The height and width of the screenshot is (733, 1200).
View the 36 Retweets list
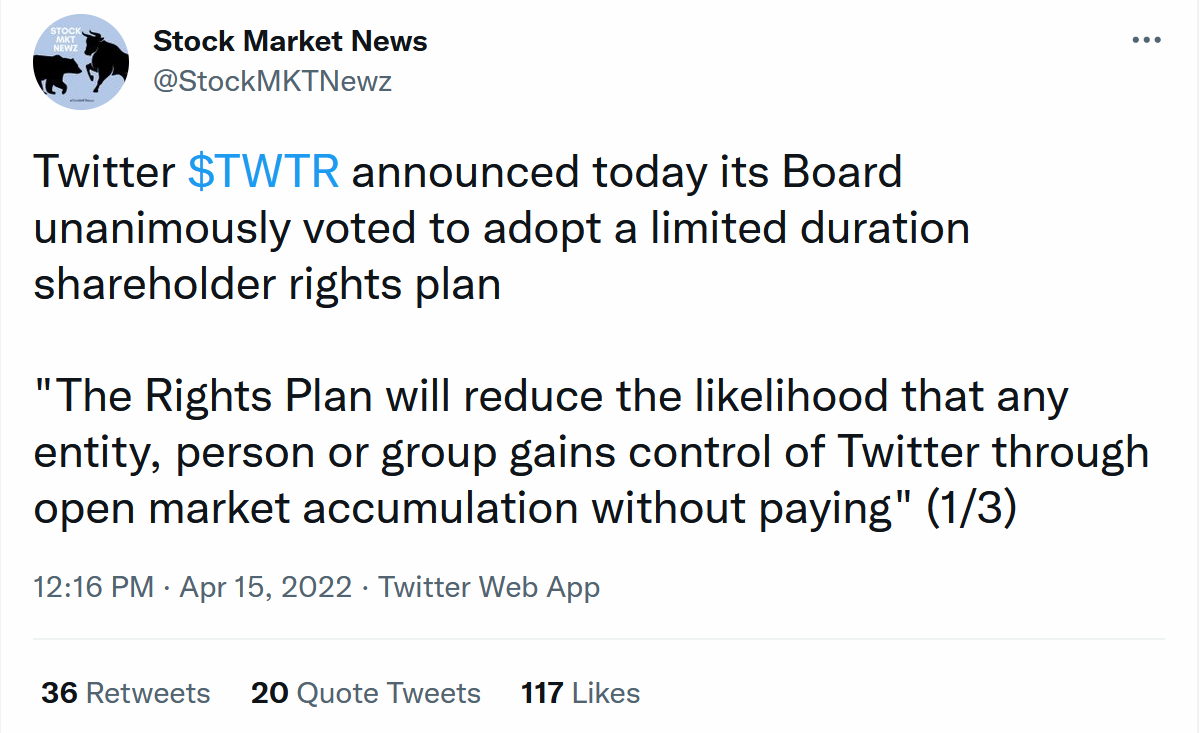click(x=126, y=693)
